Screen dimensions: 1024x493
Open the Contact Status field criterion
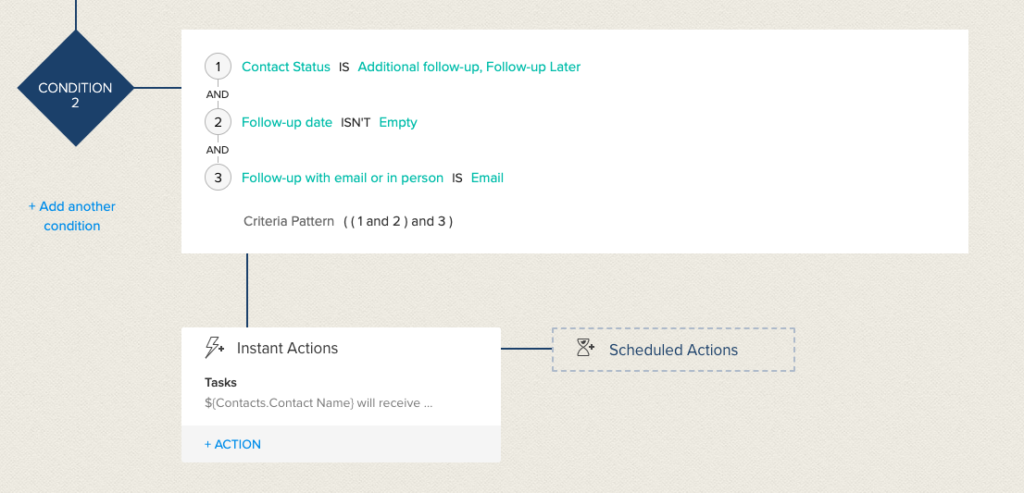(x=286, y=67)
